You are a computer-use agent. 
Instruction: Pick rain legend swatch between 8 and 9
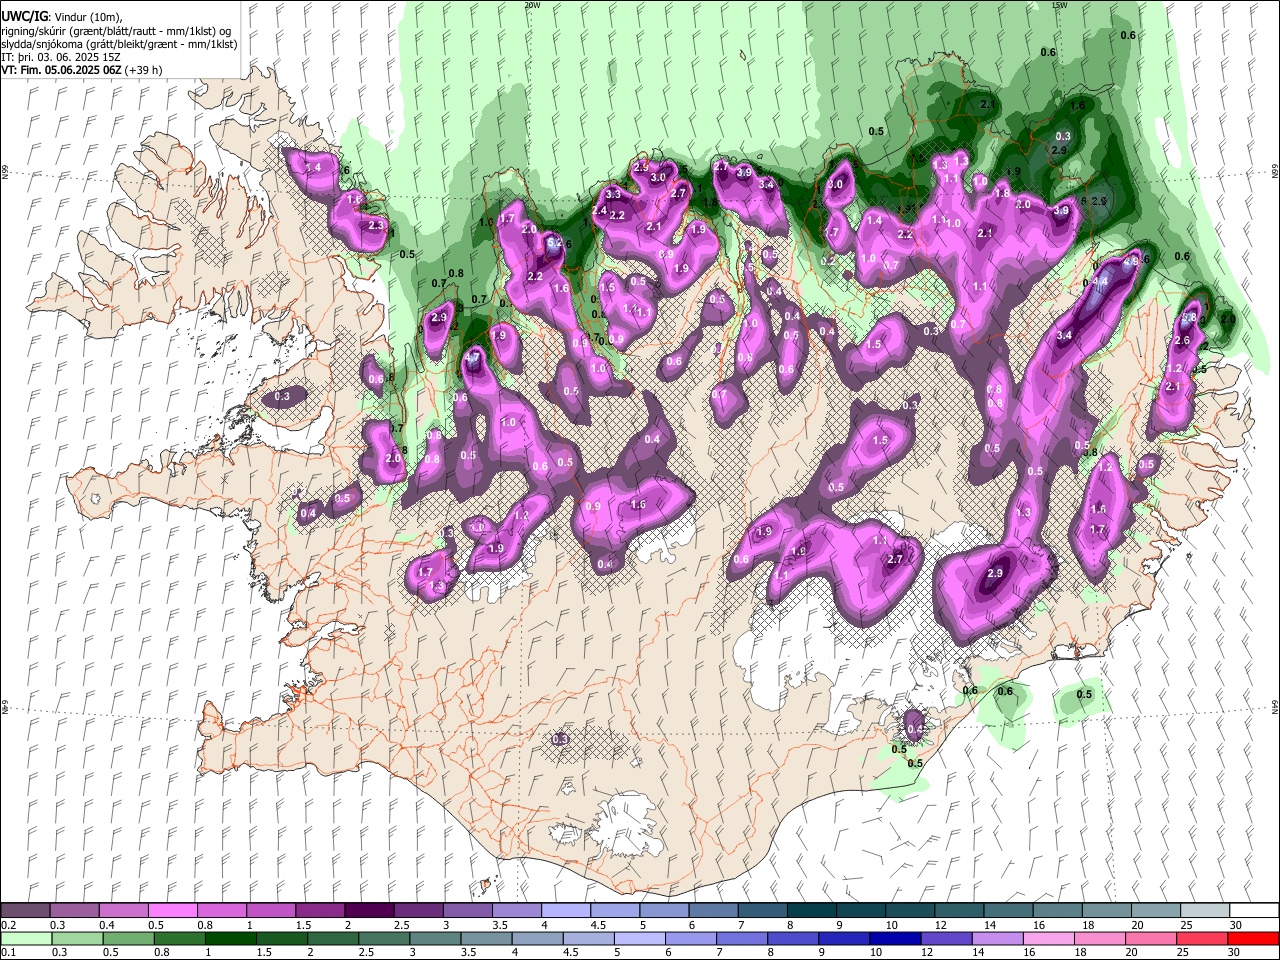pyautogui.click(x=793, y=938)
